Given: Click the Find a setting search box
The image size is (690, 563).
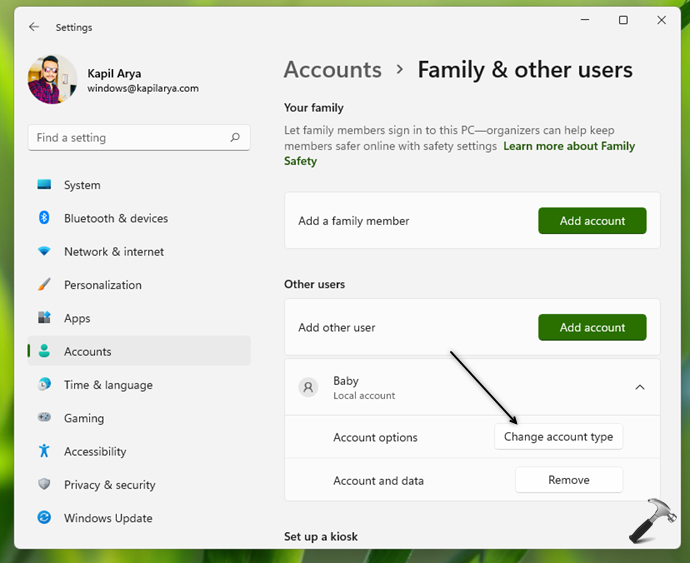Looking at the screenshot, I should (x=130, y=138).
